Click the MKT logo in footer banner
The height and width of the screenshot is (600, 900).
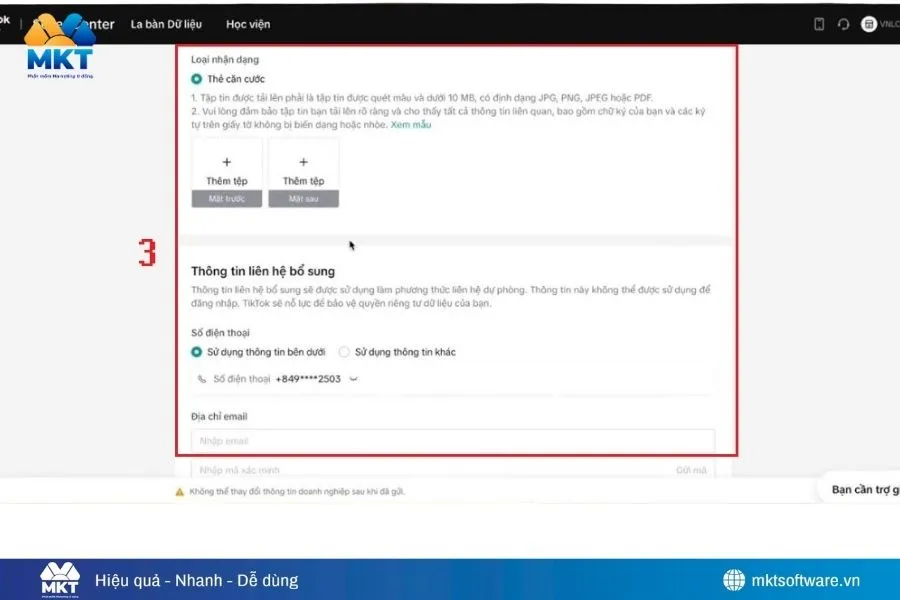coord(59,580)
